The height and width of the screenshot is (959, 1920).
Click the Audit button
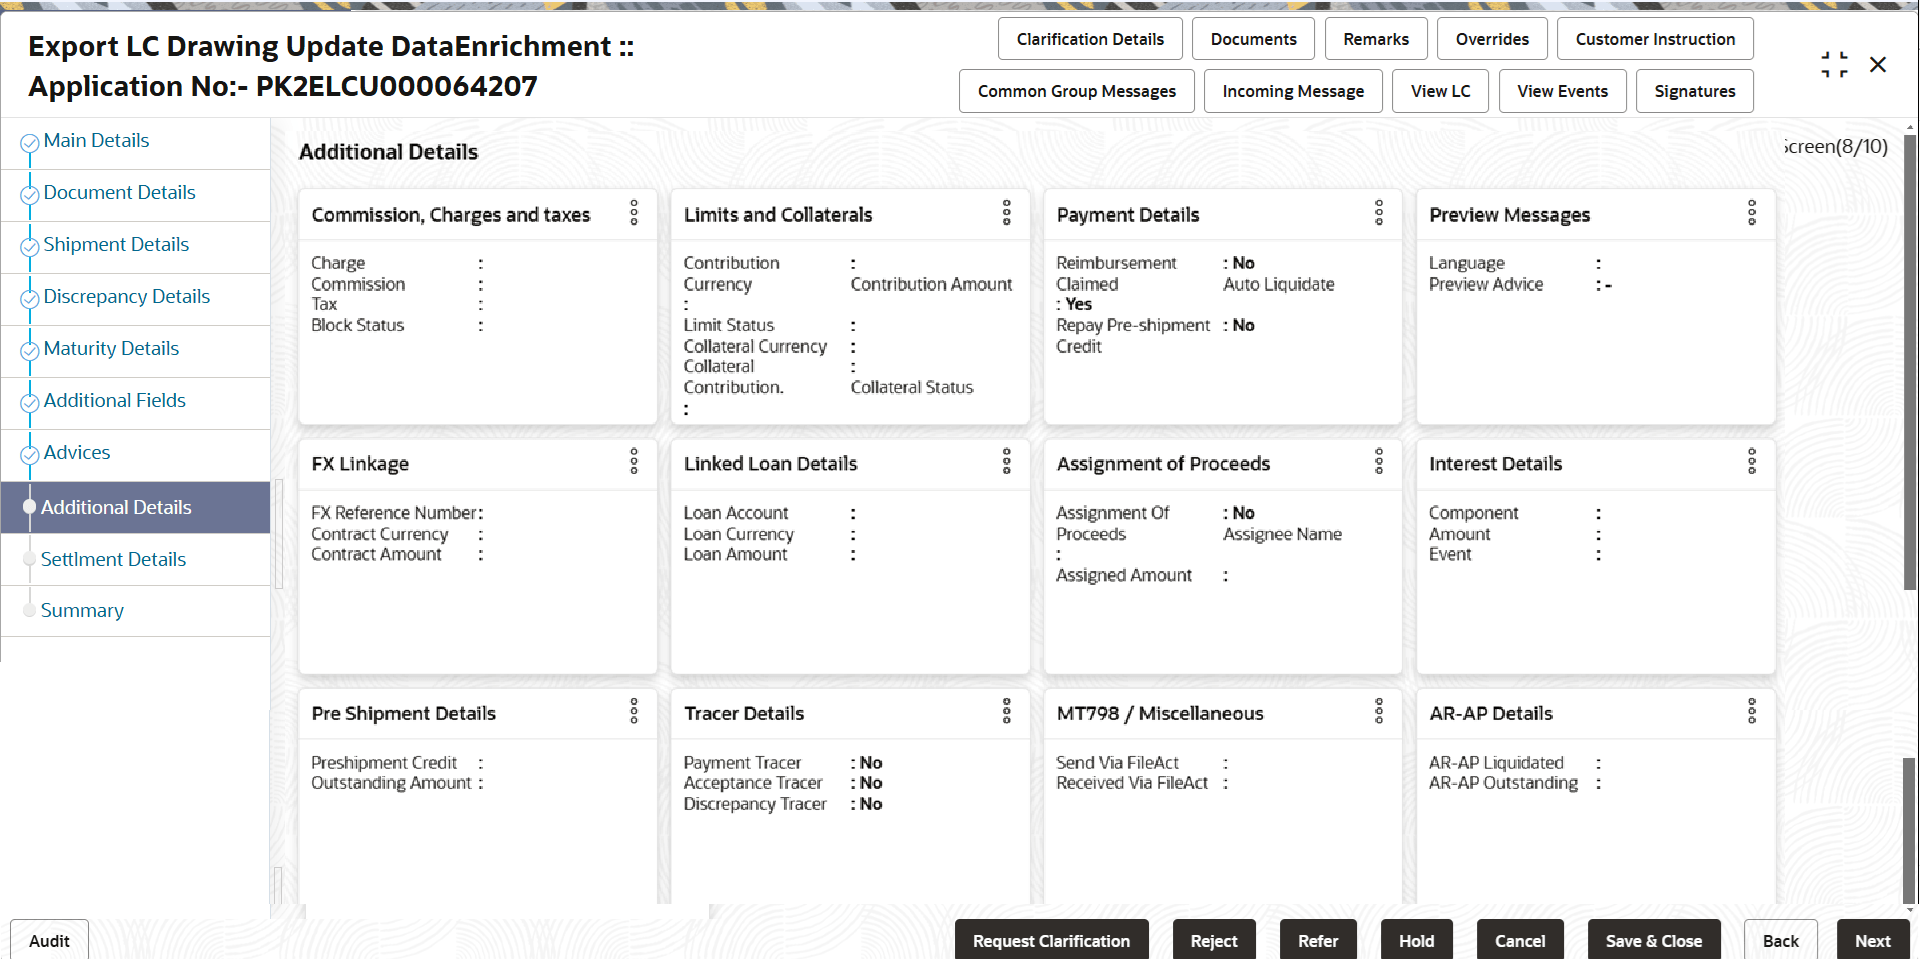pos(49,940)
